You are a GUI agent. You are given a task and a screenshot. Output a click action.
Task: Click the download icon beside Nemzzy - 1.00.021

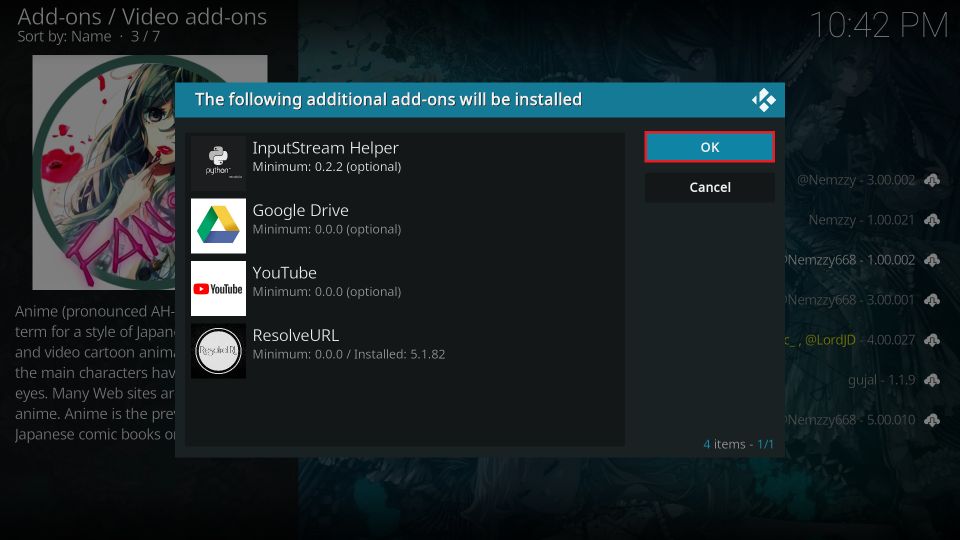932,220
